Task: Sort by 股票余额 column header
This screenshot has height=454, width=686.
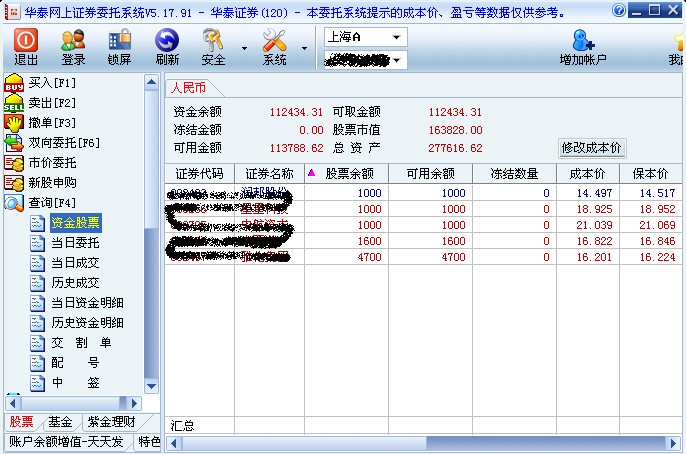Action: point(346,174)
